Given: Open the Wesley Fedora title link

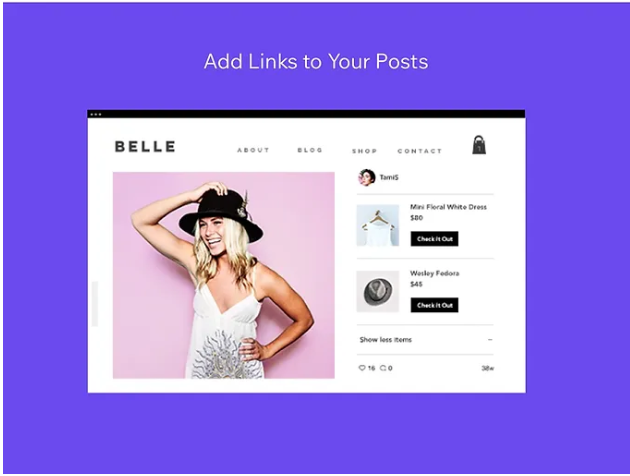Looking at the screenshot, I should pos(434,273).
